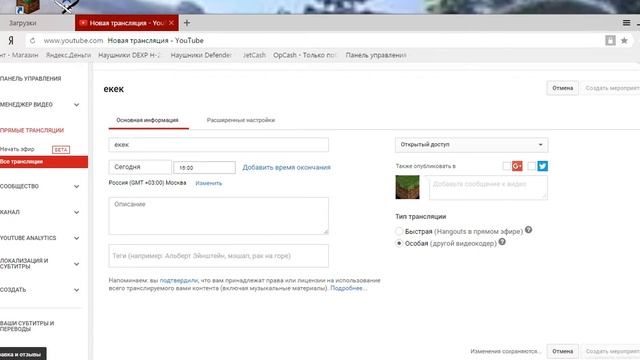Screen dimensions: 640x360
Task: Click the message to video text box
Action: click(x=488, y=188)
